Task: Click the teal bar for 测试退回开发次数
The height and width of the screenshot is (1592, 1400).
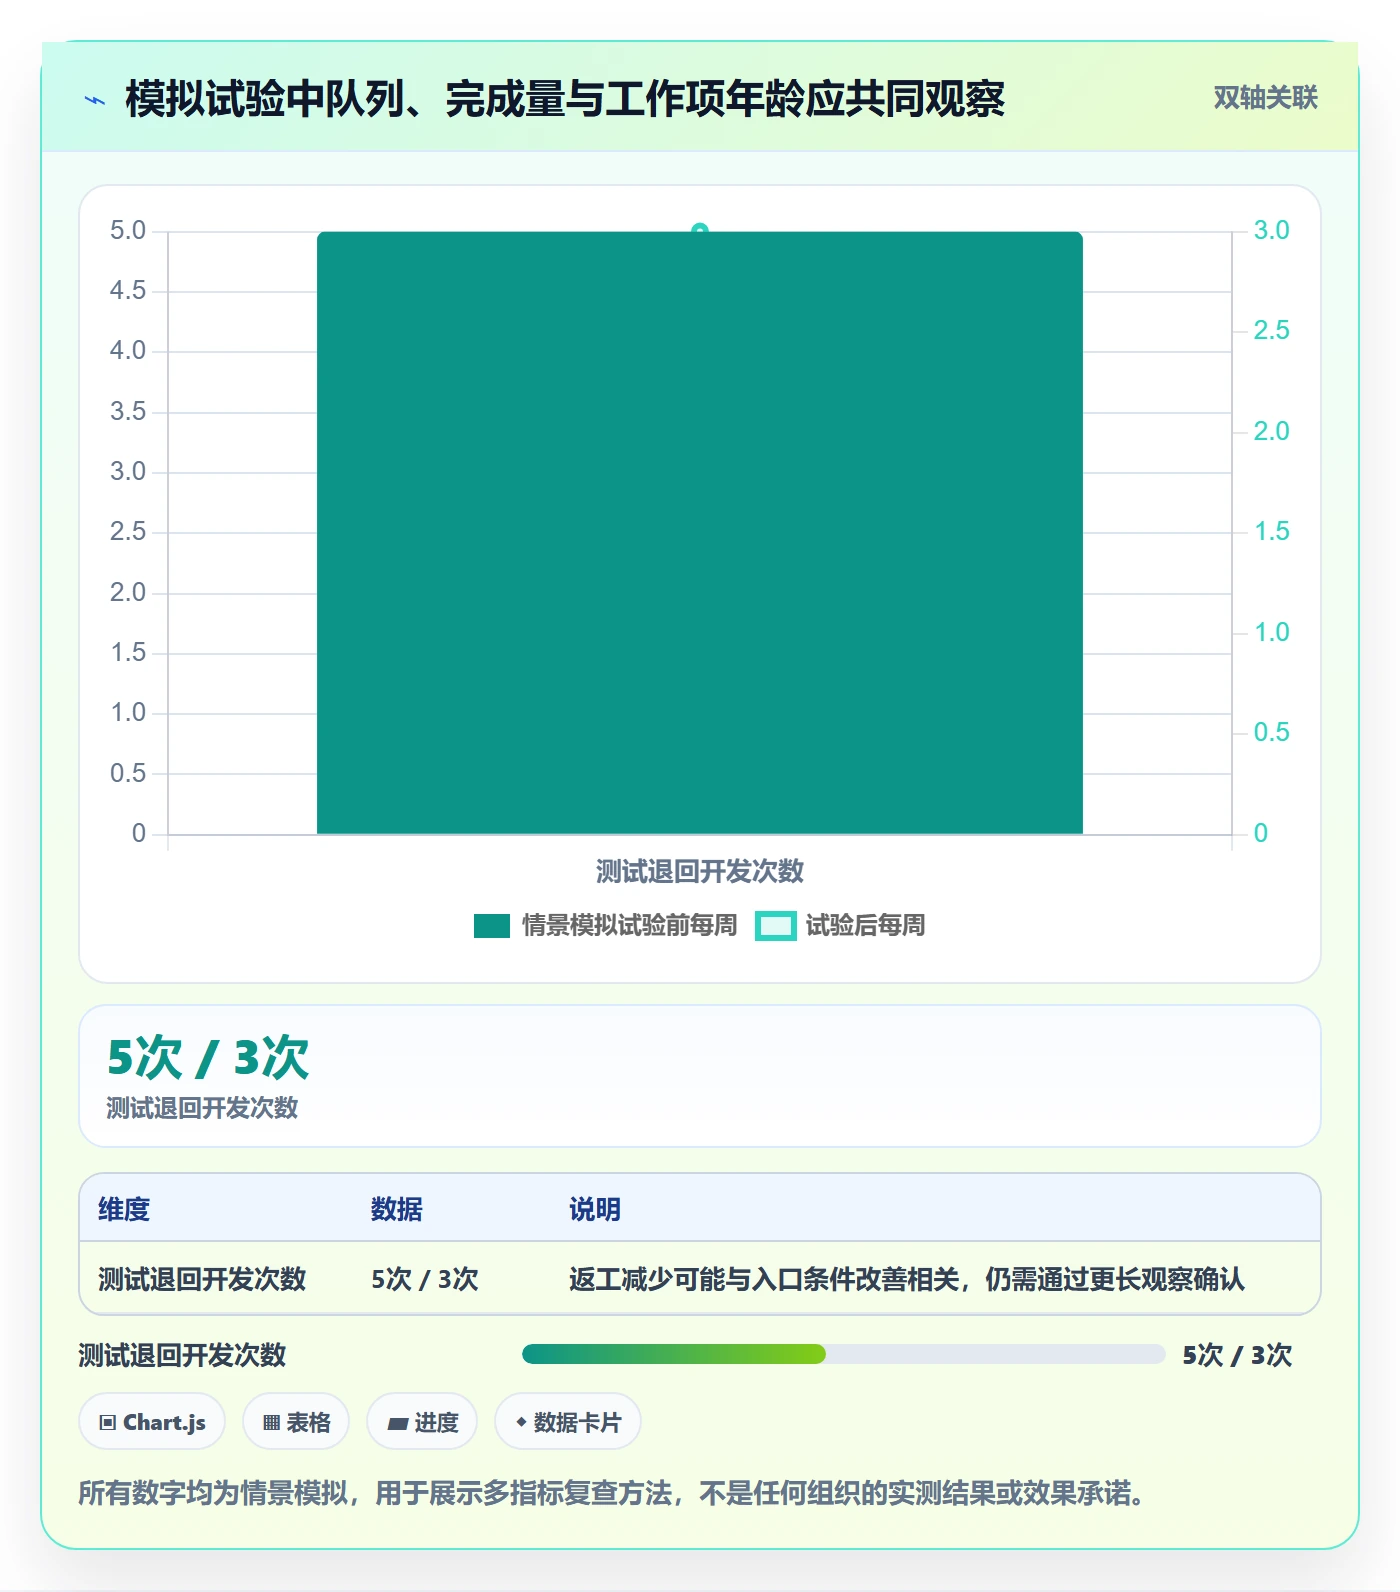Action: click(700, 533)
